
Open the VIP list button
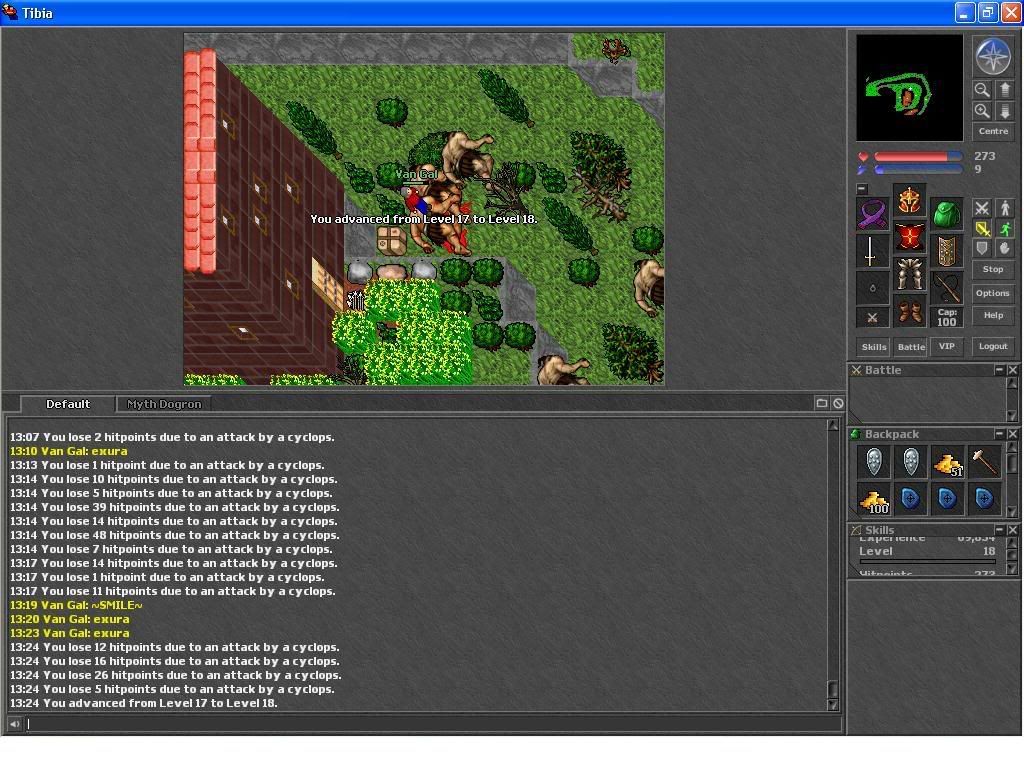[947, 347]
